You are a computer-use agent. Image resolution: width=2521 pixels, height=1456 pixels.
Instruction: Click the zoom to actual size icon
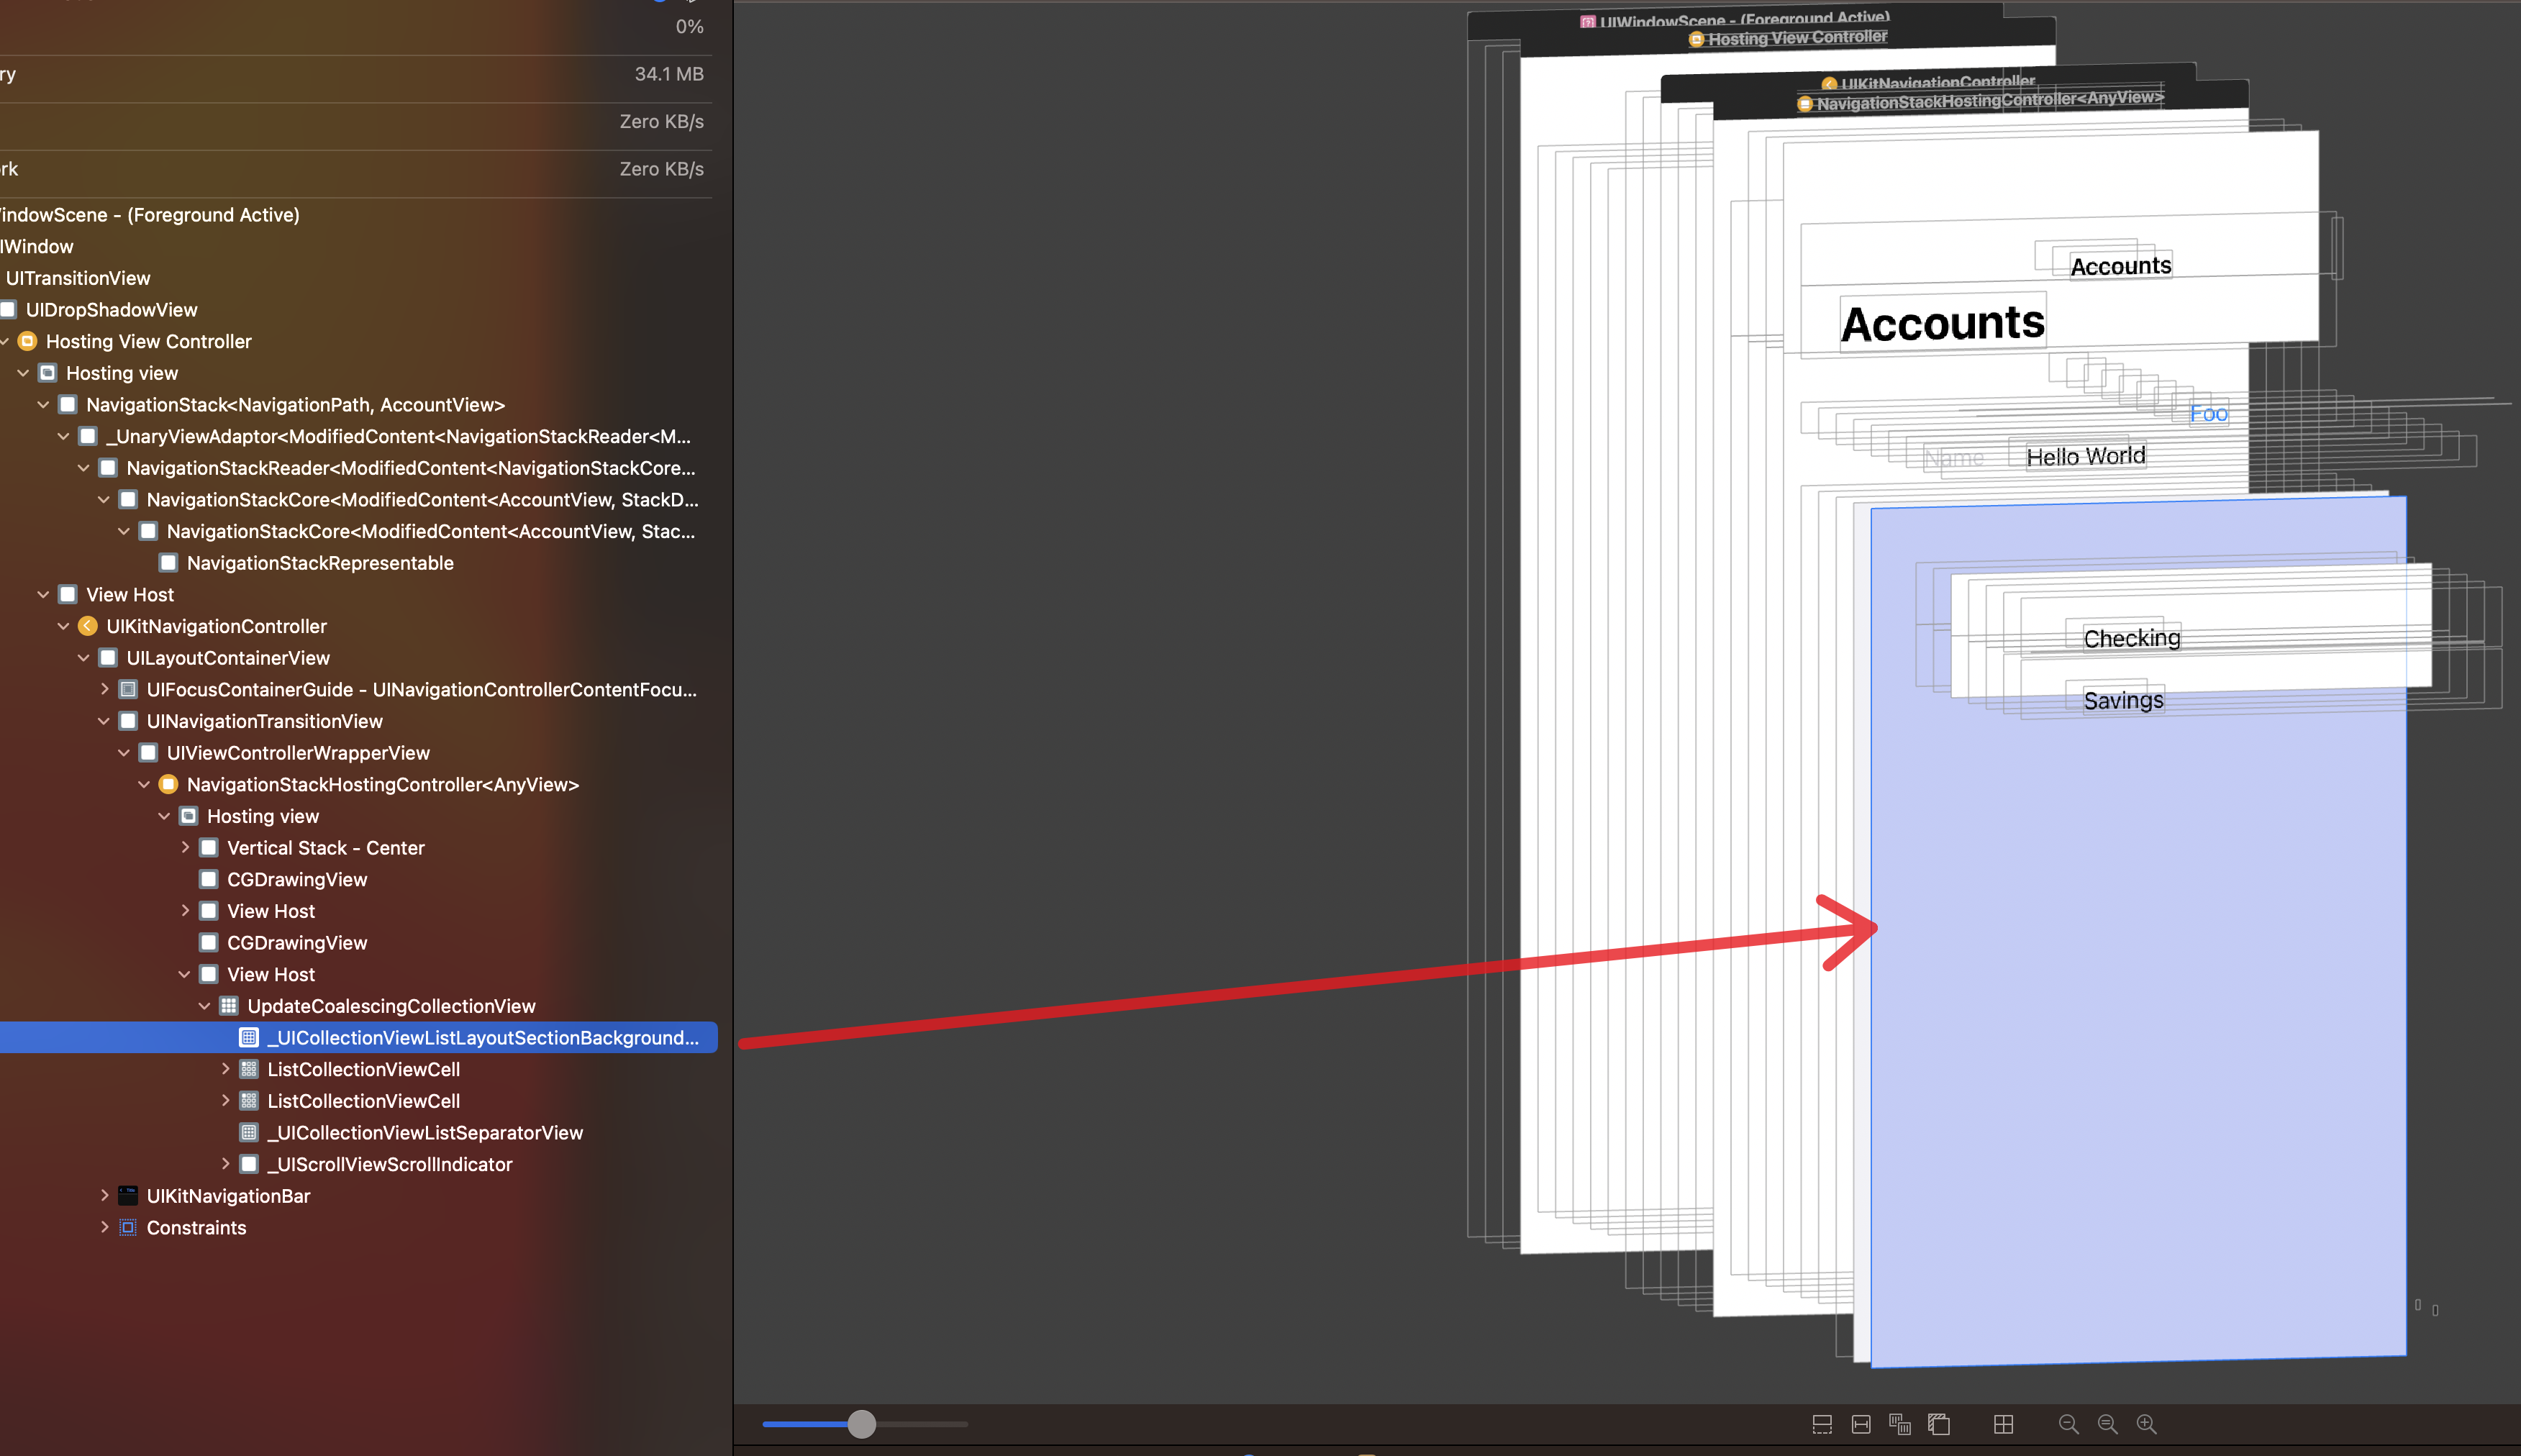point(2107,1424)
